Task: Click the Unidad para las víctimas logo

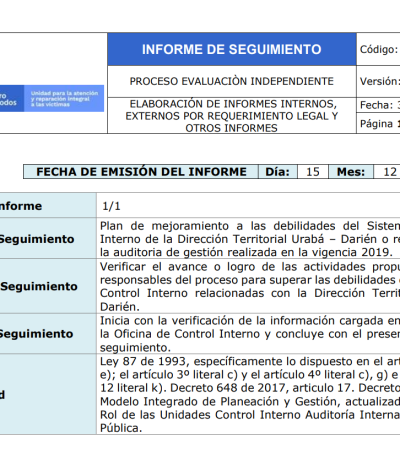Action: (x=52, y=98)
